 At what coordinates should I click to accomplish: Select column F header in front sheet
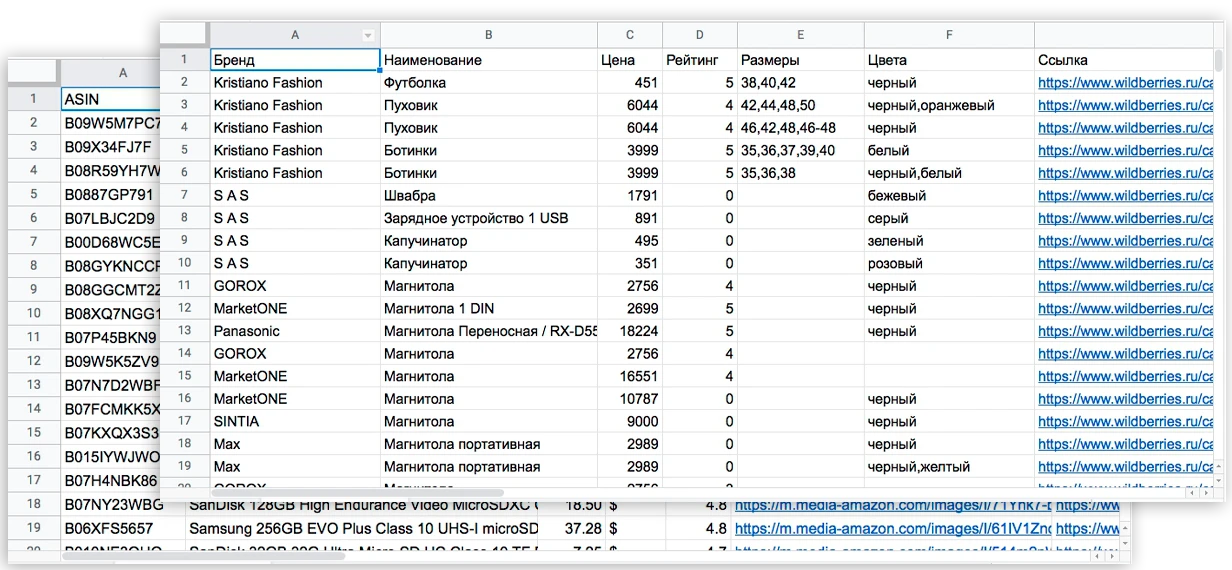(949, 35)
